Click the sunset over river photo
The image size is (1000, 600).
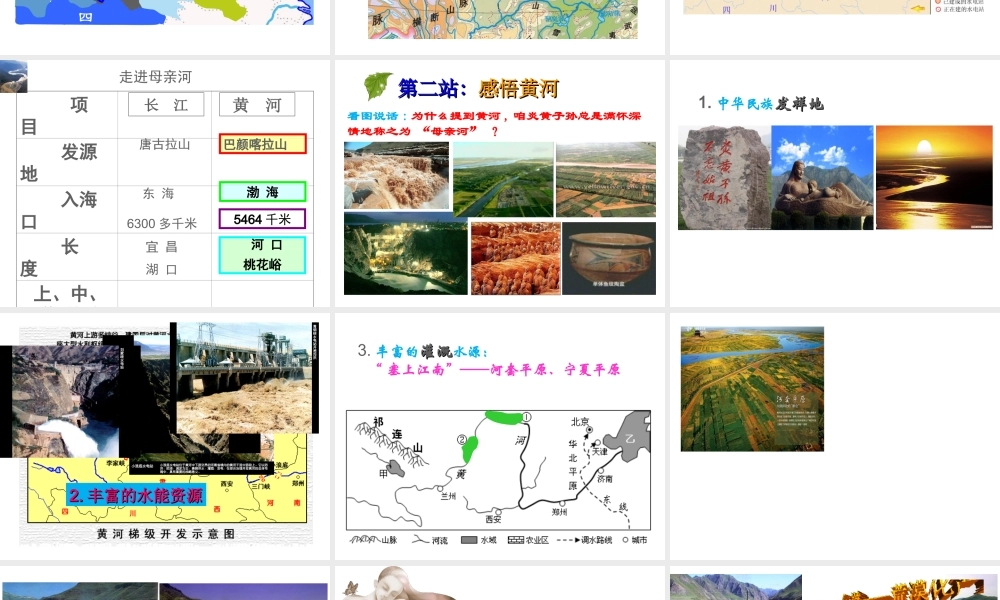(x=934, y=177)
